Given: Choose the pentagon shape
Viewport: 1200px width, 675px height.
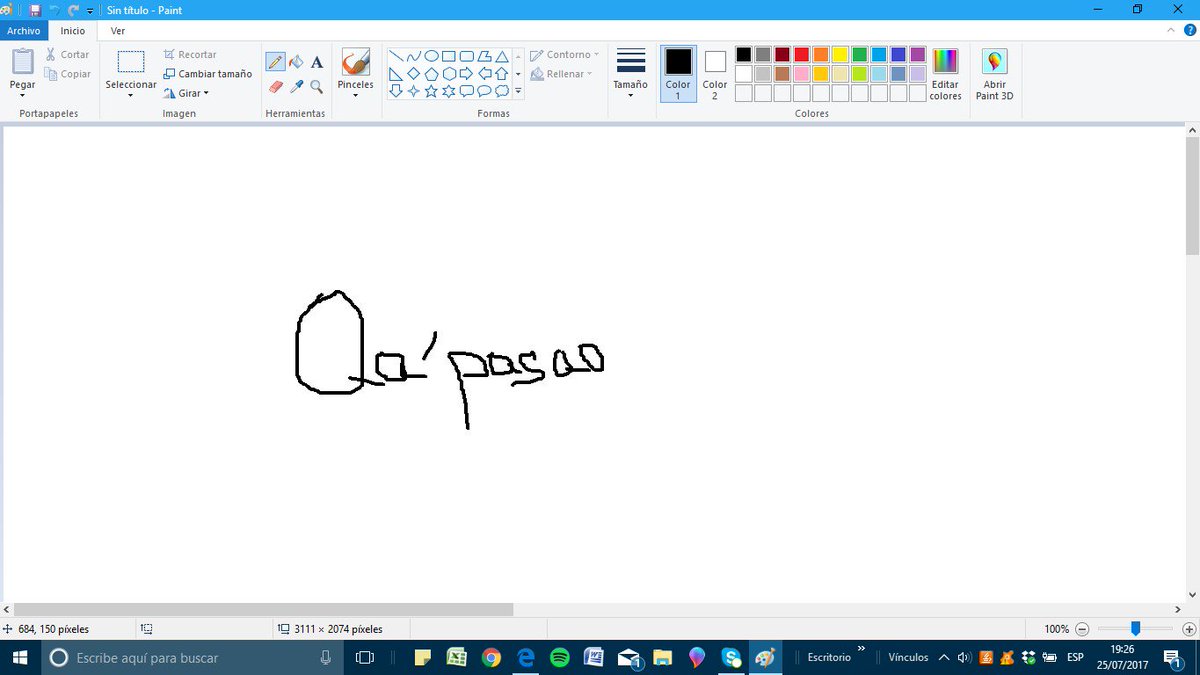Looking at the screenshot, I should tap(432, 74).
